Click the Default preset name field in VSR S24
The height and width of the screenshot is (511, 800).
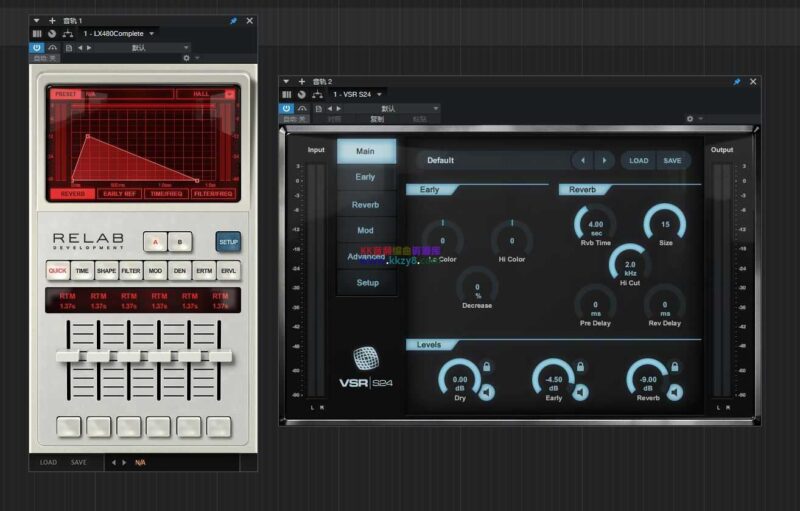(x=493, y=160)
